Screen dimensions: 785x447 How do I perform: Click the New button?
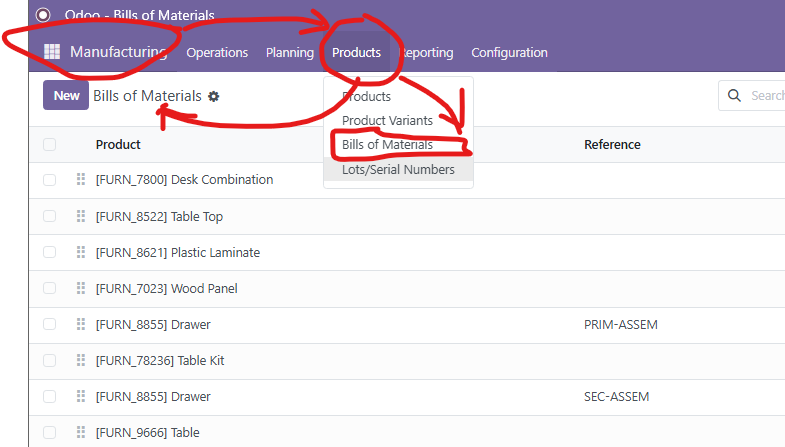pos(66,96)
